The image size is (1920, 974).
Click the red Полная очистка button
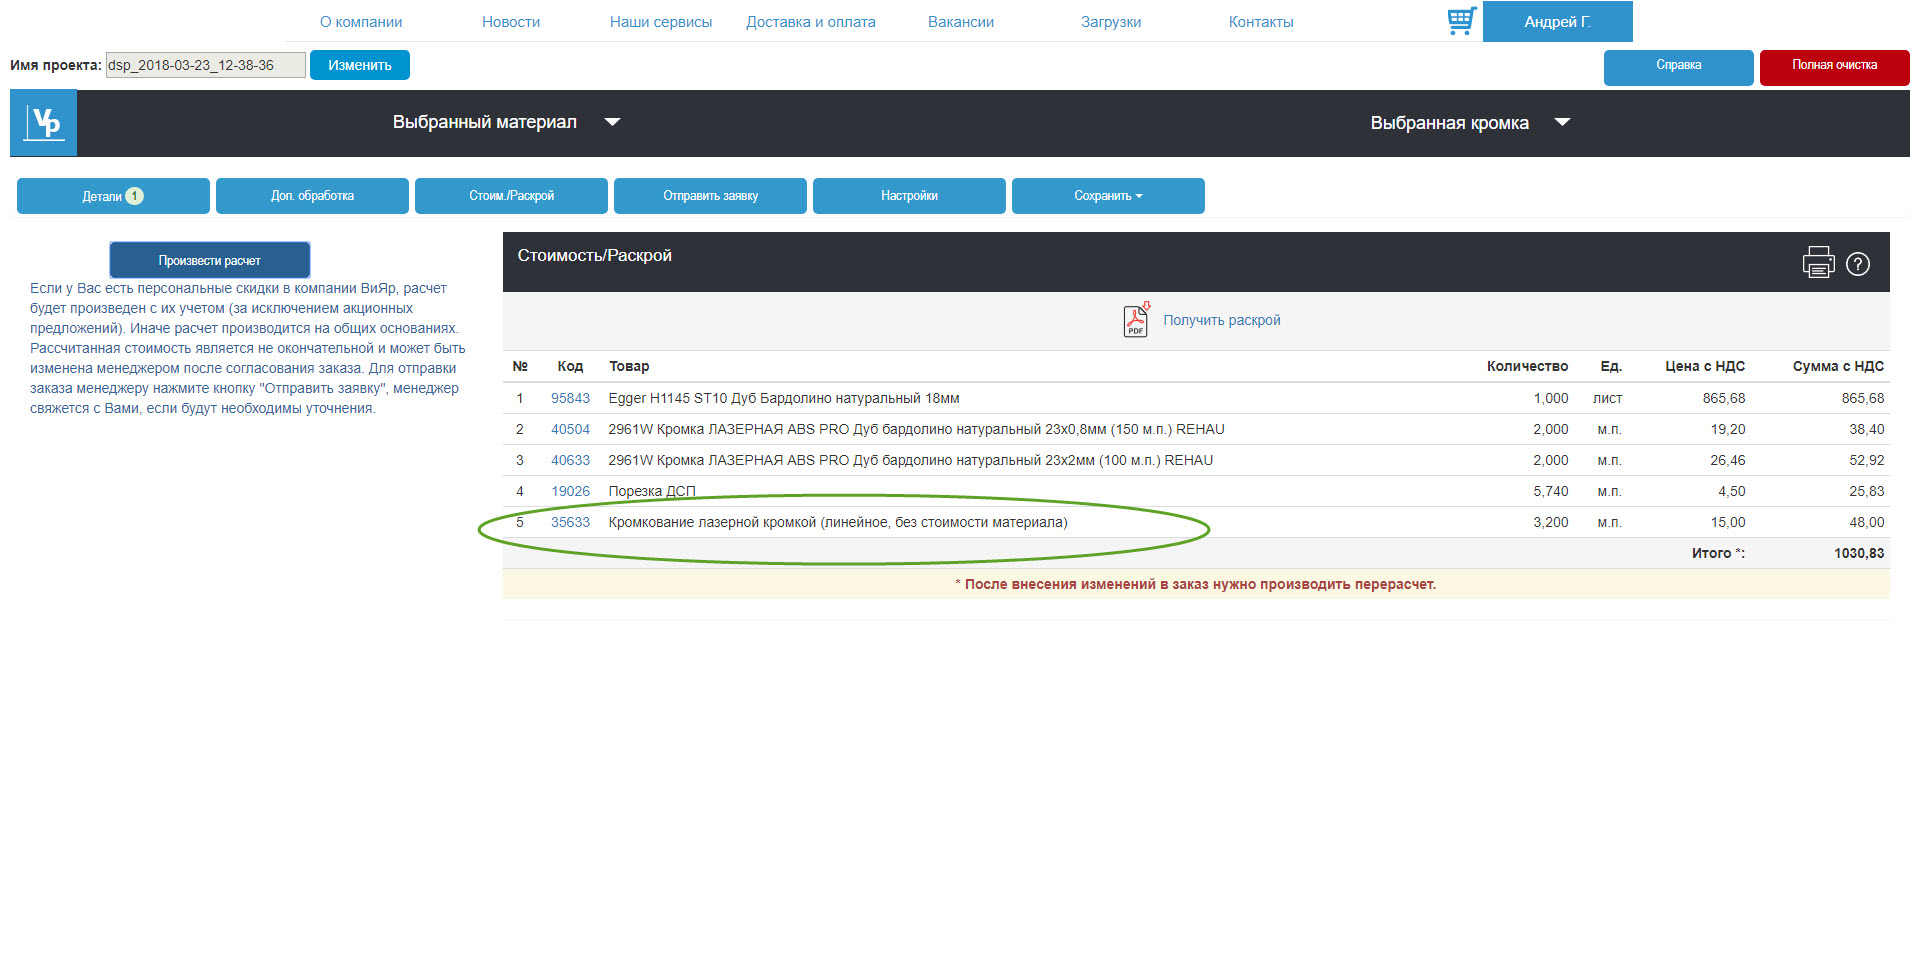pos(1834,66)
